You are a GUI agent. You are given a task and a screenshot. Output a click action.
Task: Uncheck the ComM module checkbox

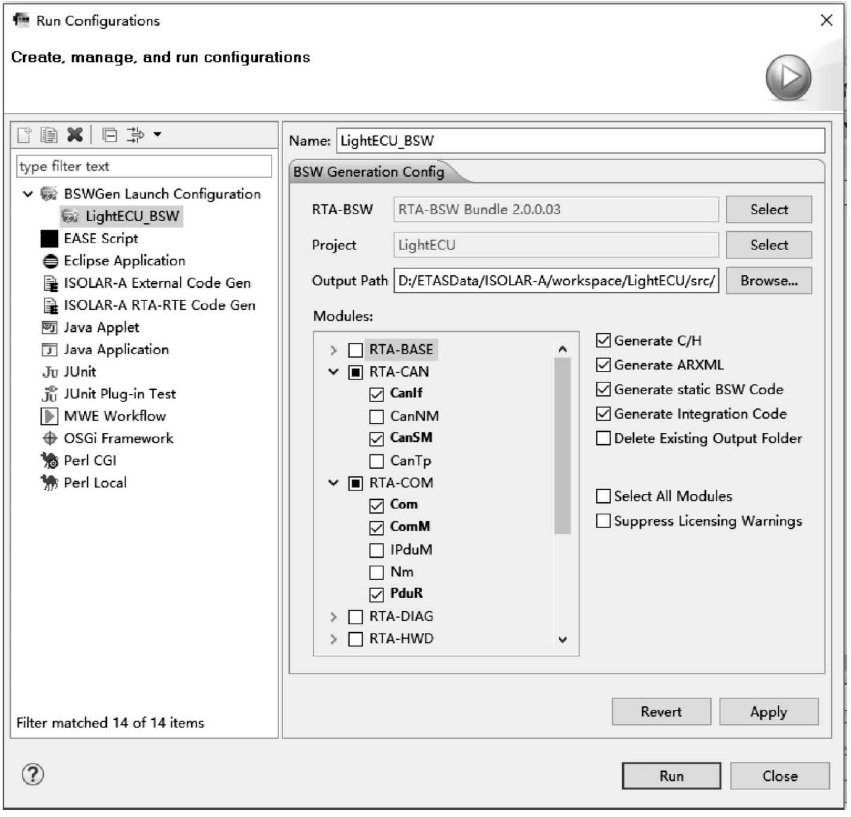(x=377, y=529)
